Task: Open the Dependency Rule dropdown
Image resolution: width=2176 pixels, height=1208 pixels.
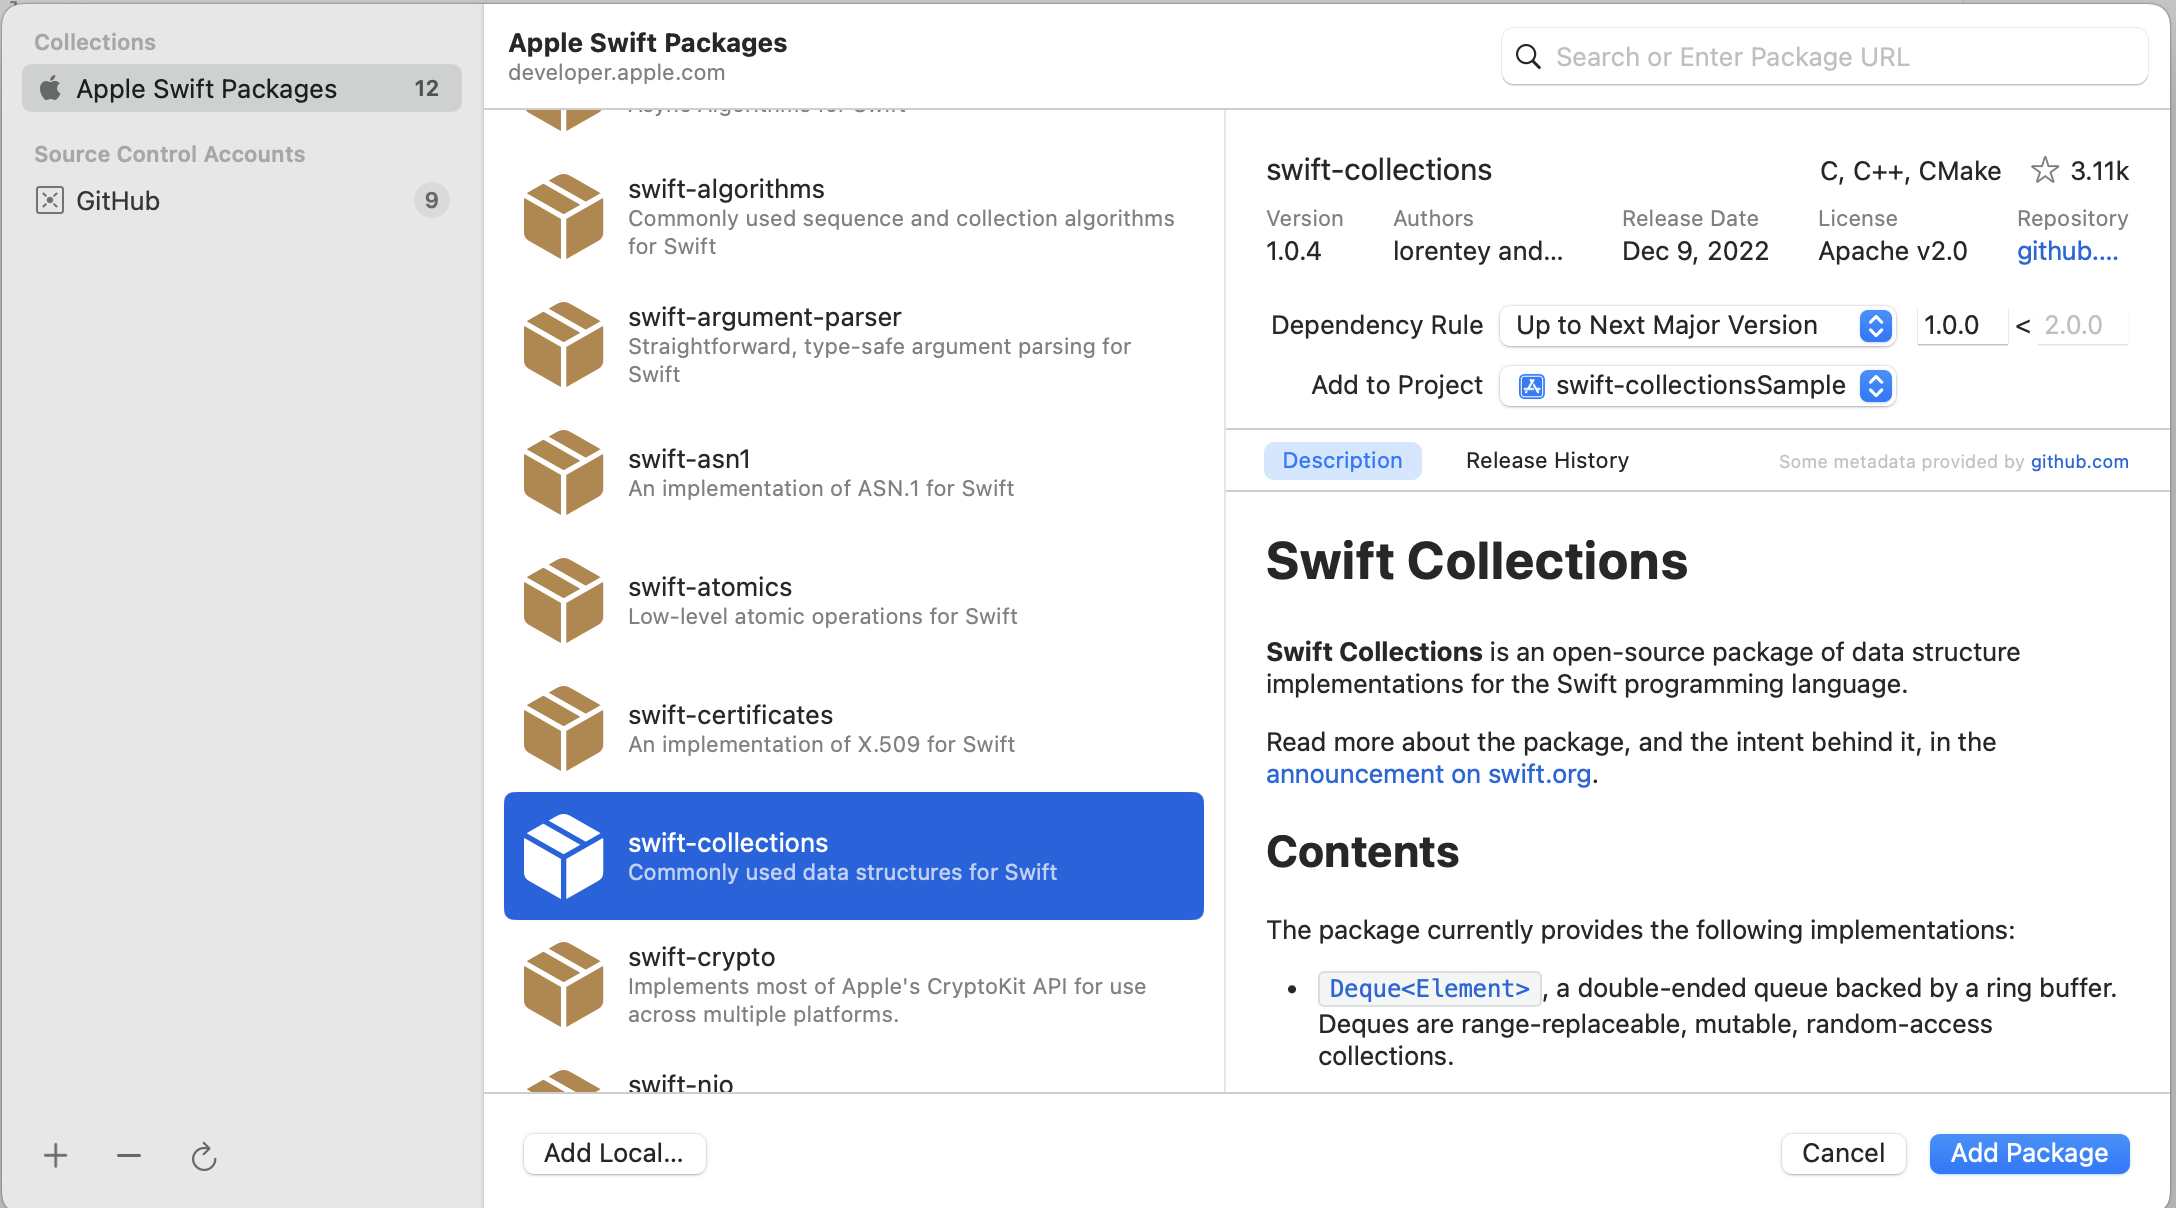Action: click(x=1697, y=326)
